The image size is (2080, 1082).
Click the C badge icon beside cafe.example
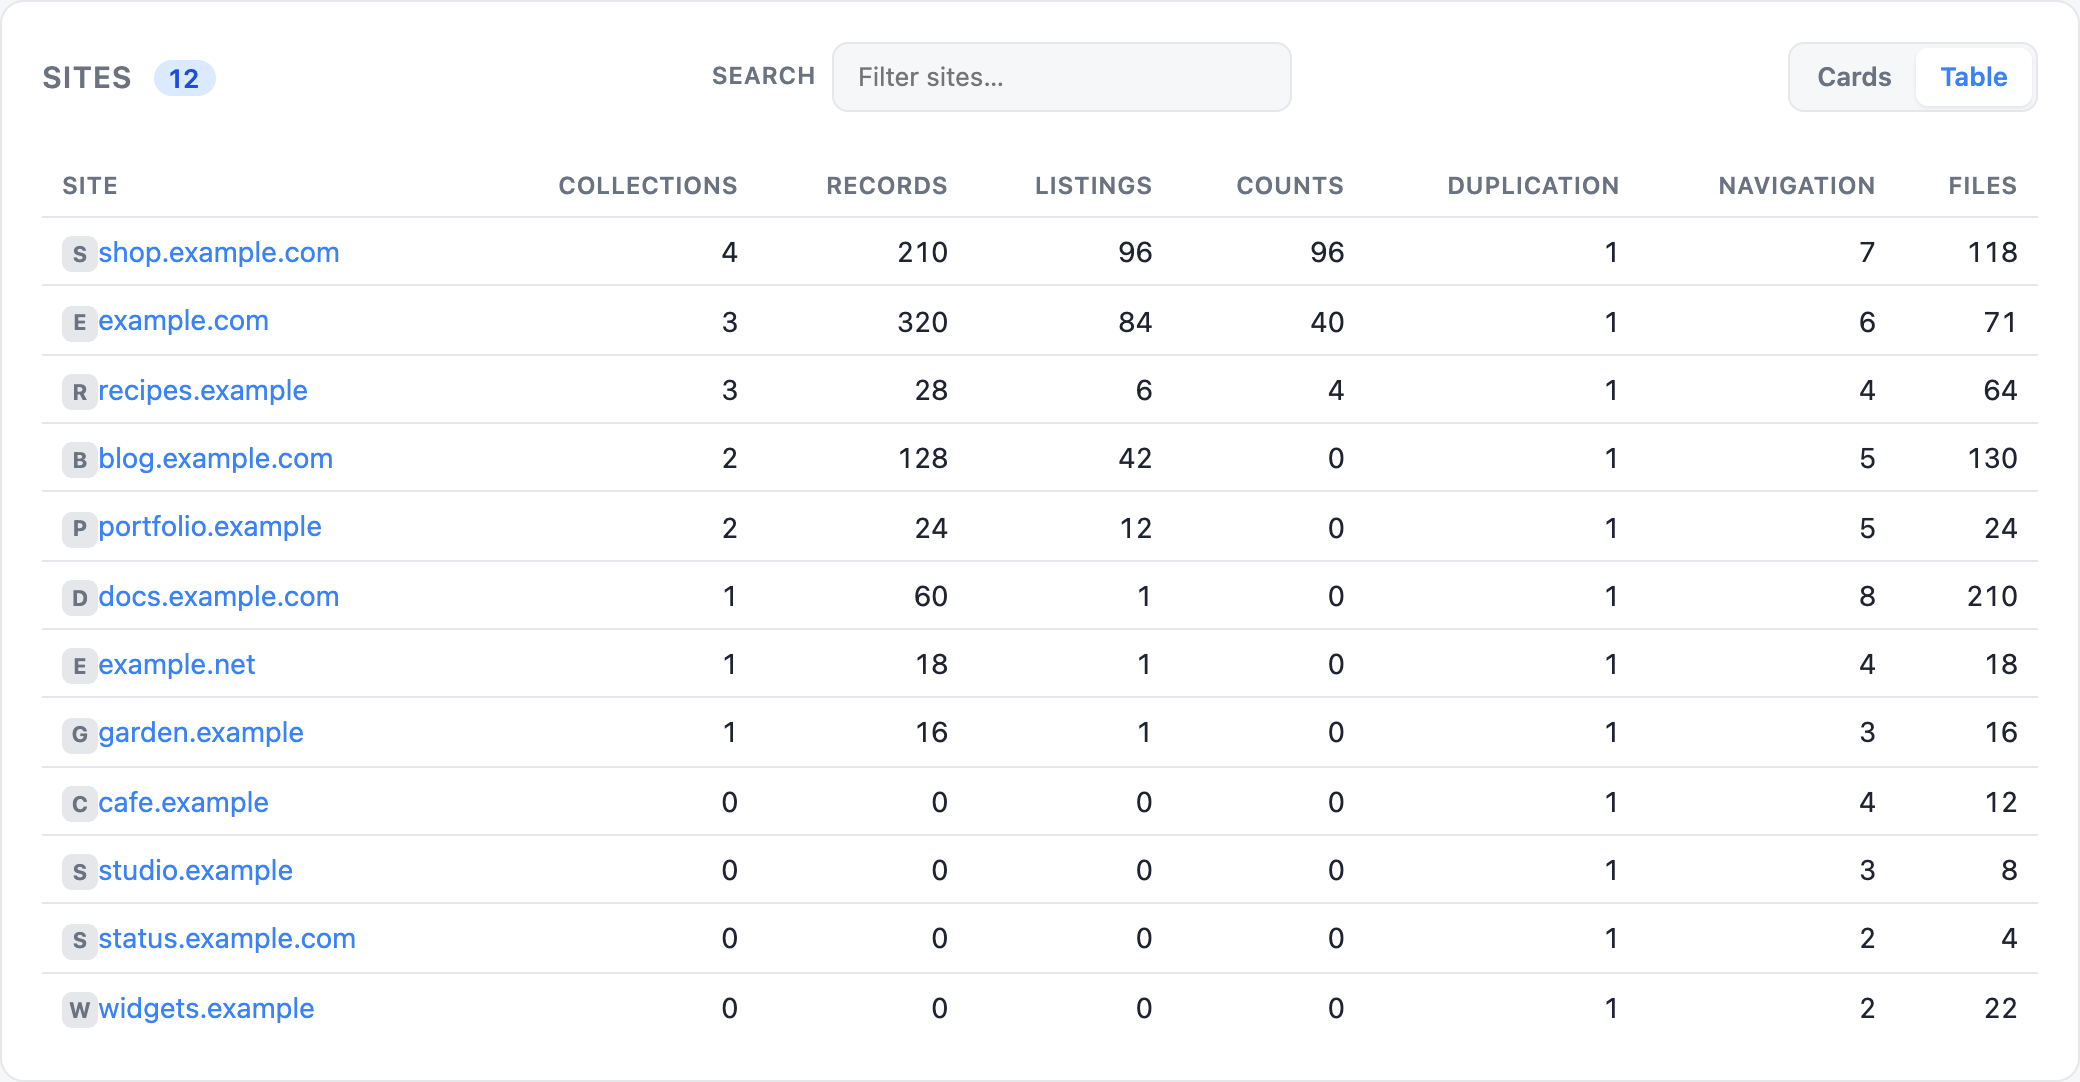80,804
